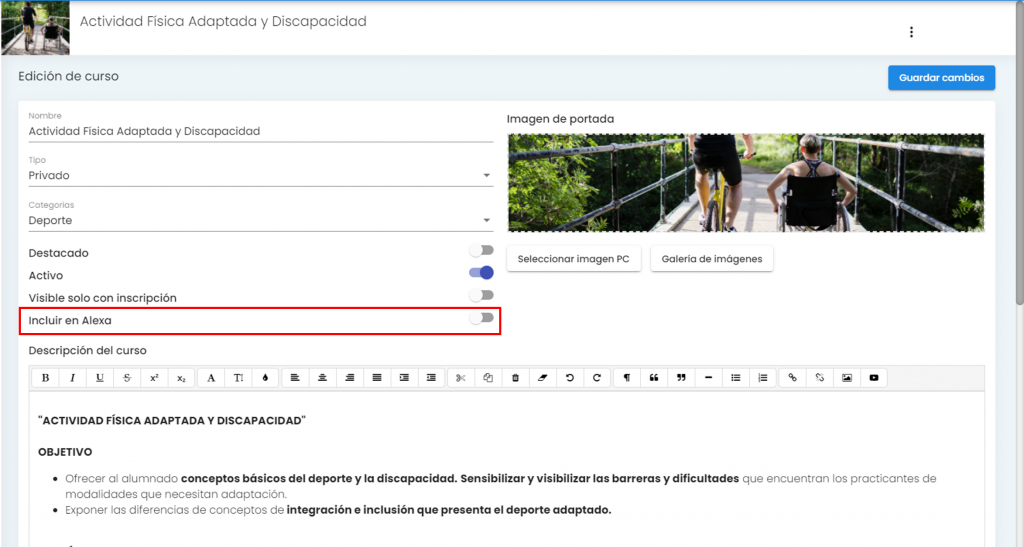
Task: Insert a hyperlink with the link icon
Action: click(x=793, y=378)
